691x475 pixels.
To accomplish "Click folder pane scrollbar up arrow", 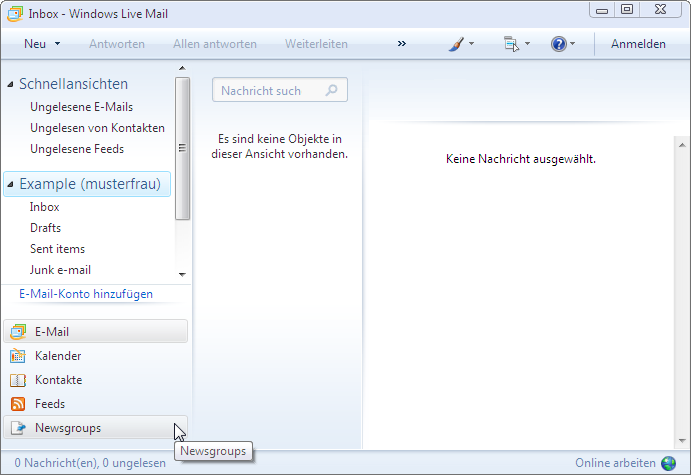I will [182, 68].
